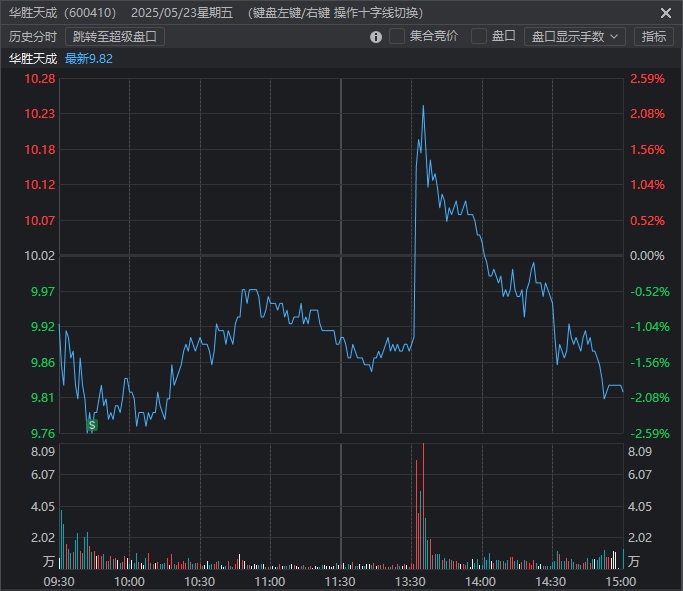Image resolution: width=683 pixels, height=591 pixels.
Task: Select the 历史分时 tab label
Action: click(33, 36)
